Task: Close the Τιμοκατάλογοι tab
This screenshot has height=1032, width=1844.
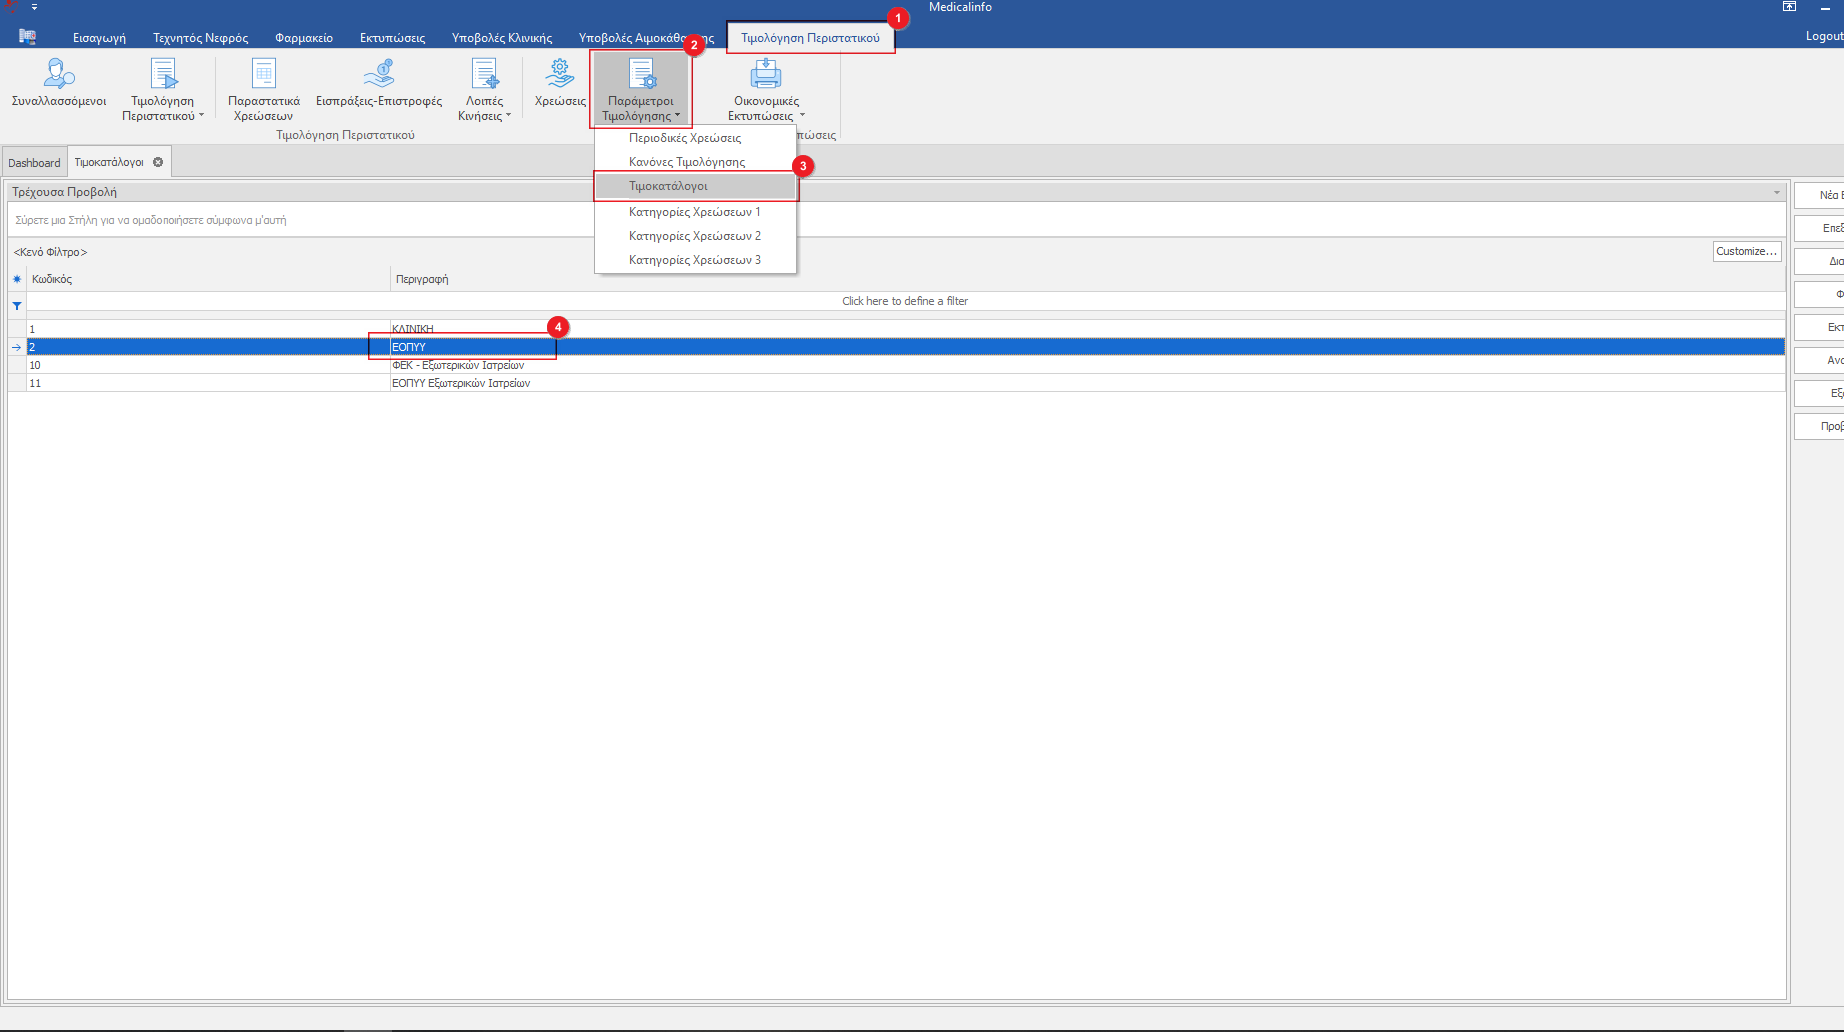Action: pos(158,162)
